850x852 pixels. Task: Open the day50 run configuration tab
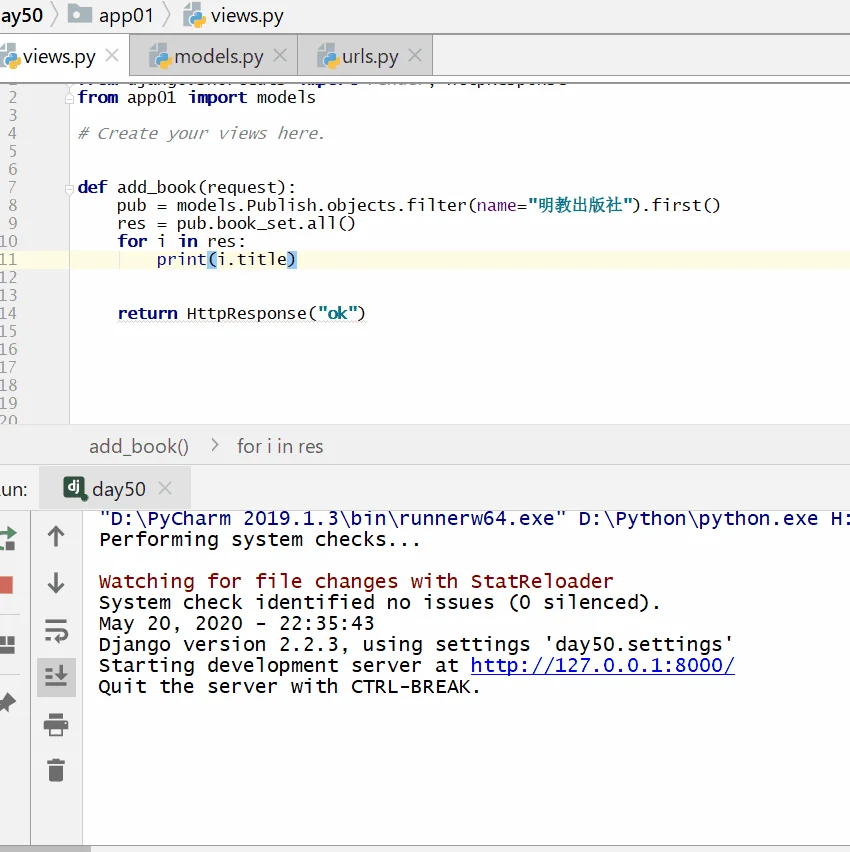[116, 488]
